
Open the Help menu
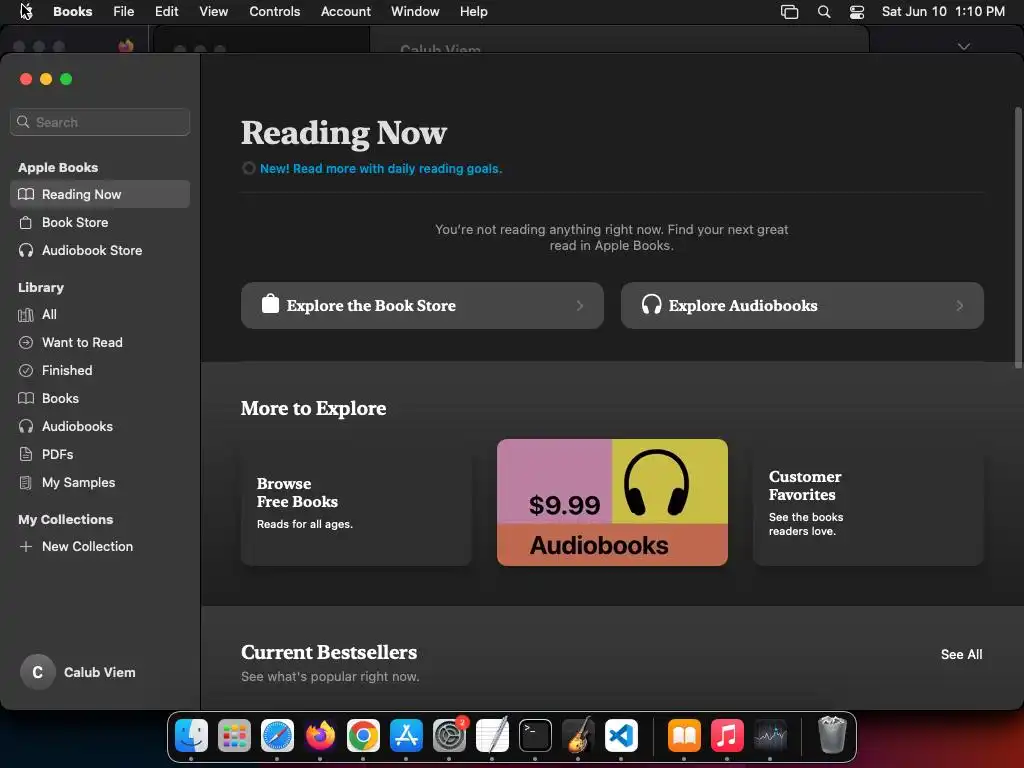pyautogui.click(x=473, y=12)
